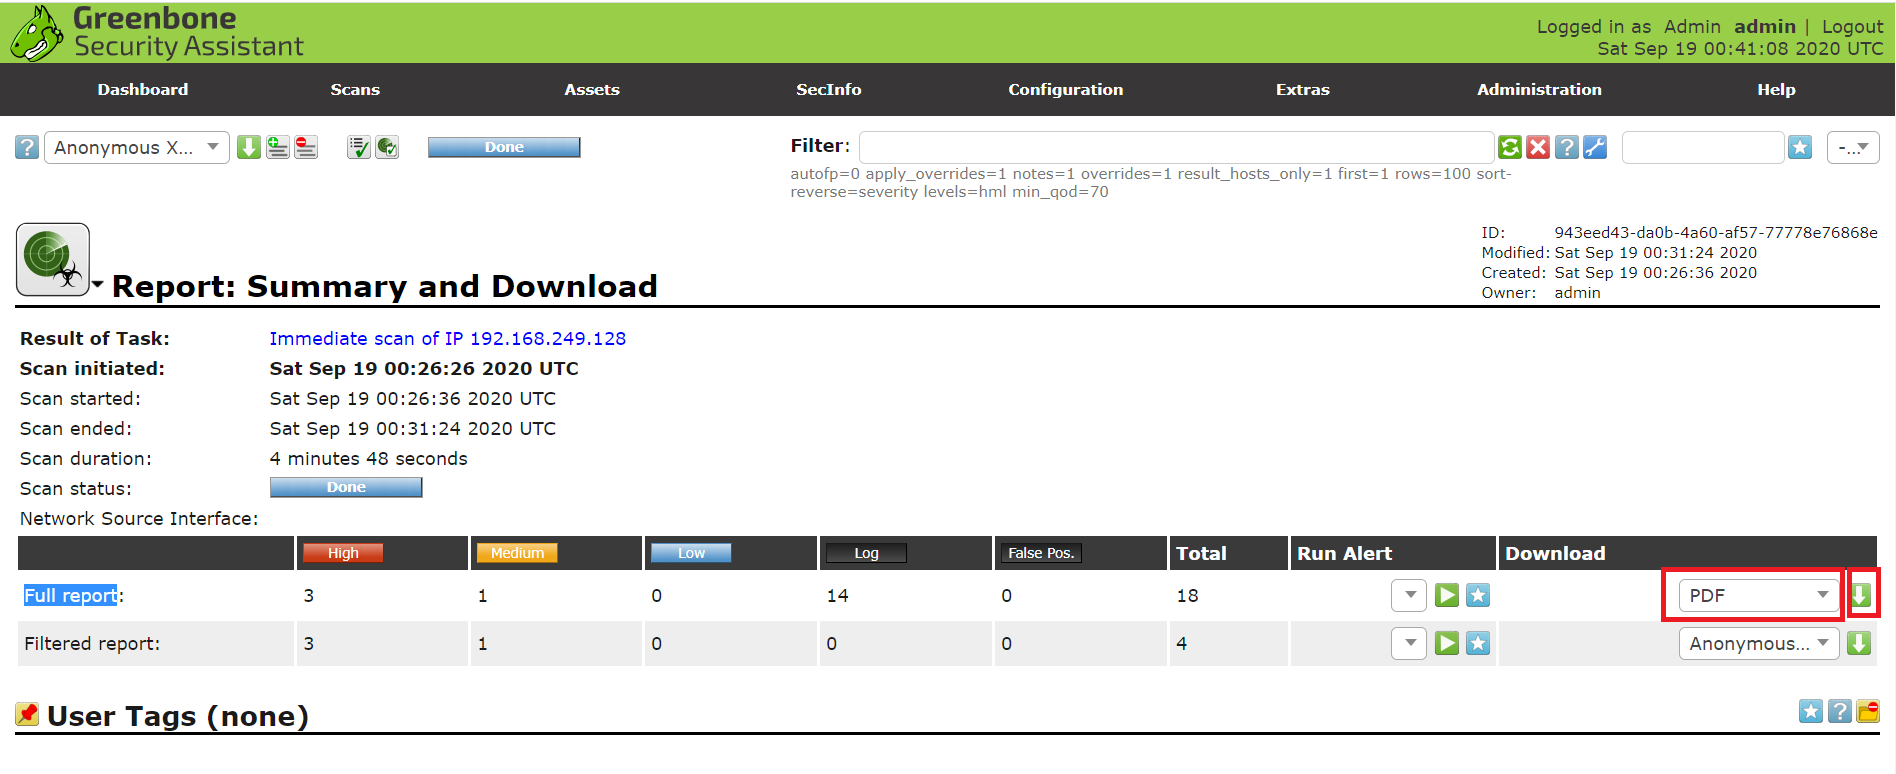Viewport: 1896px width, 774px height.
Task: Open the saved filters dropdown showing dashes
Action: click(x=1853, y=148)
